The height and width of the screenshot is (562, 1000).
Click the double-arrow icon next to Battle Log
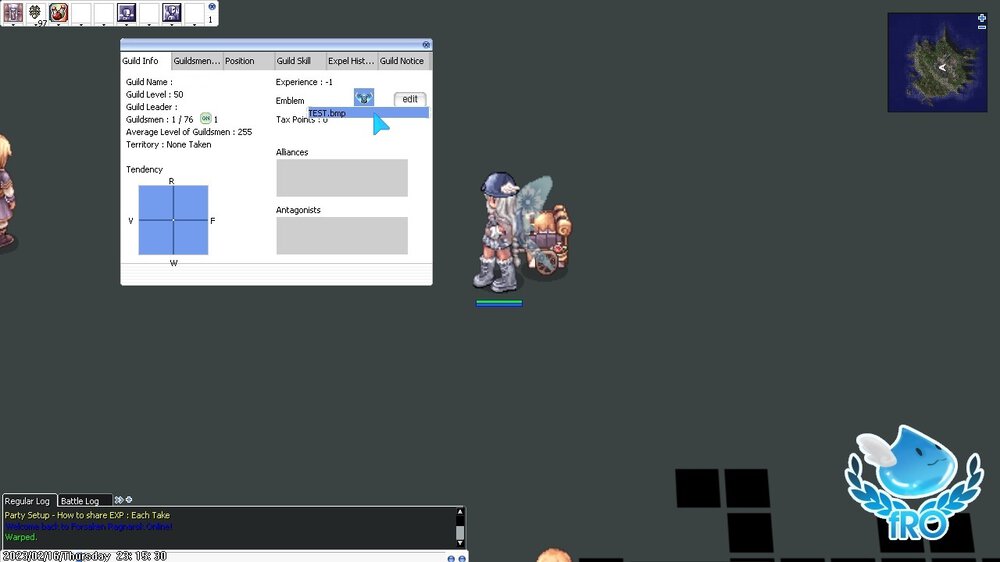[119, 500]
